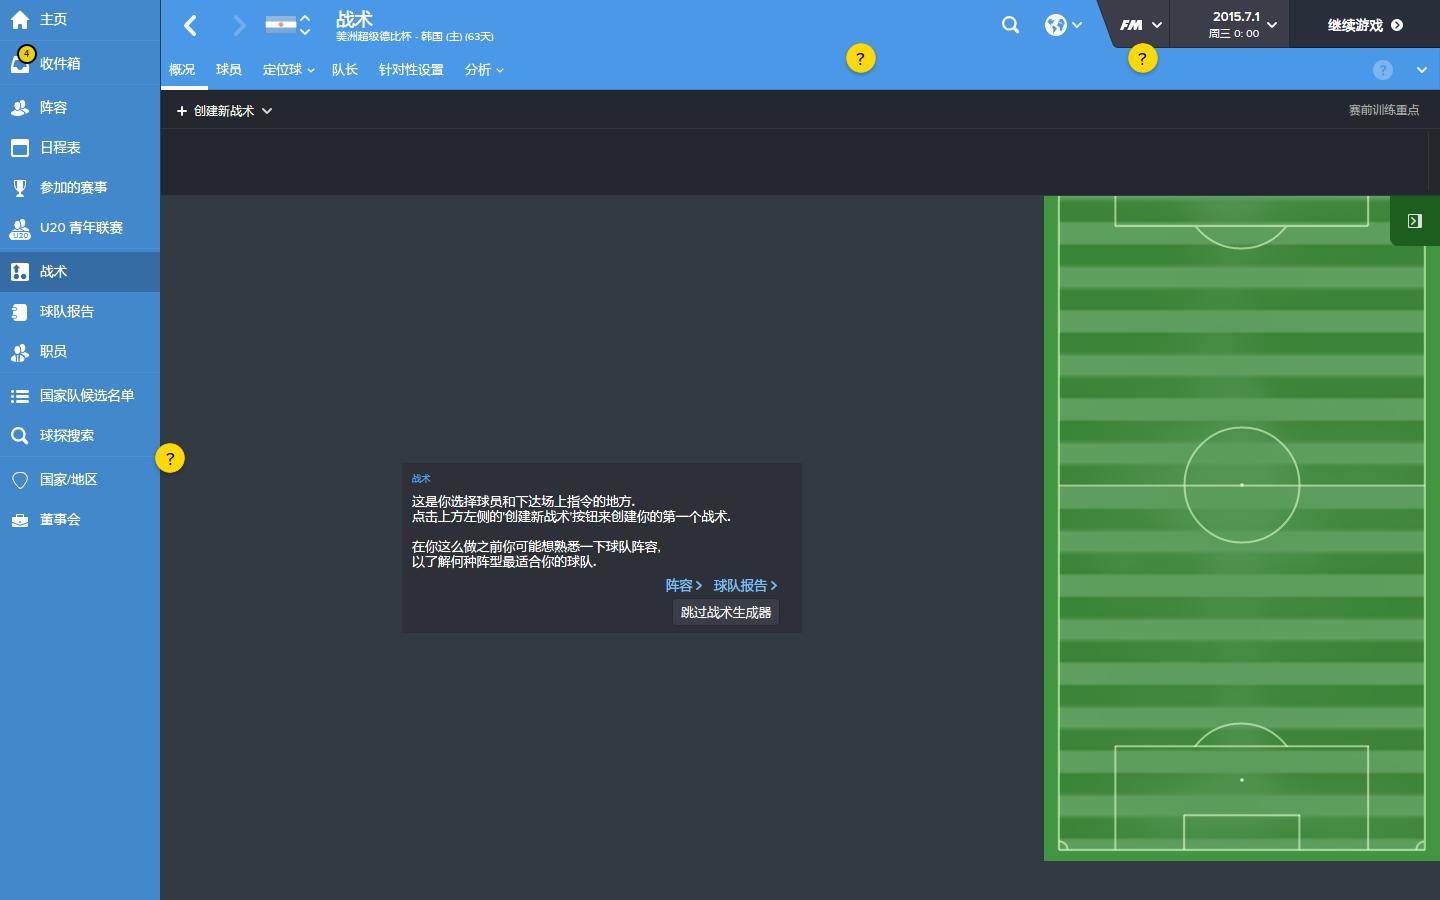This screenshot has height=900, width=1440.
Task: Expand the header chevron at far right
Action: pos(1422,70)
